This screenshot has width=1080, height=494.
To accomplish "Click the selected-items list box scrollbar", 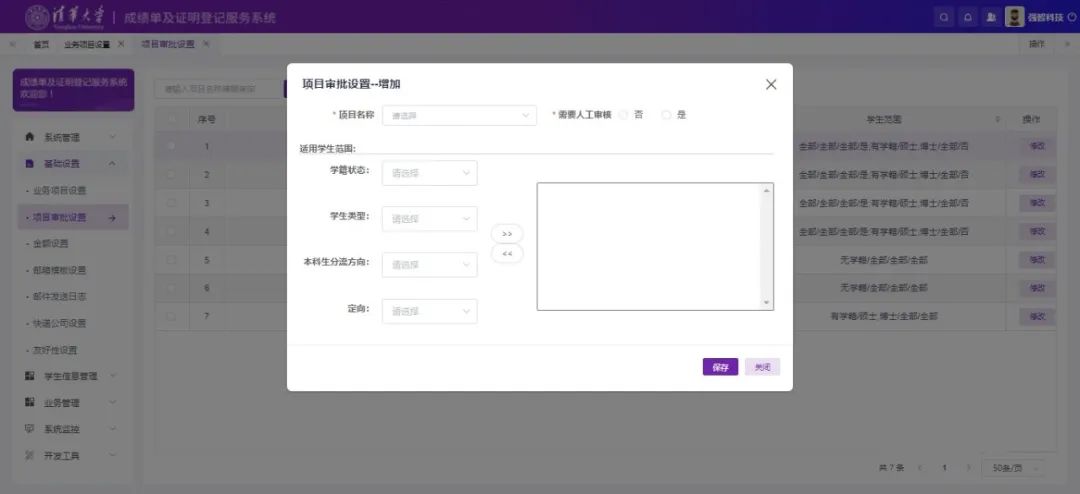I will click(767, 246).
